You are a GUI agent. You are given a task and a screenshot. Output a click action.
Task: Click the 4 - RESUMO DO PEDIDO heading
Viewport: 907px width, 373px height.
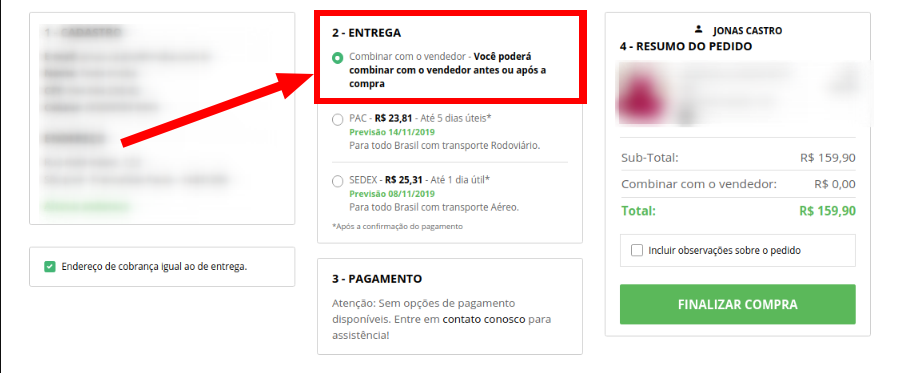pyautogui.click(x=685, y=46)
